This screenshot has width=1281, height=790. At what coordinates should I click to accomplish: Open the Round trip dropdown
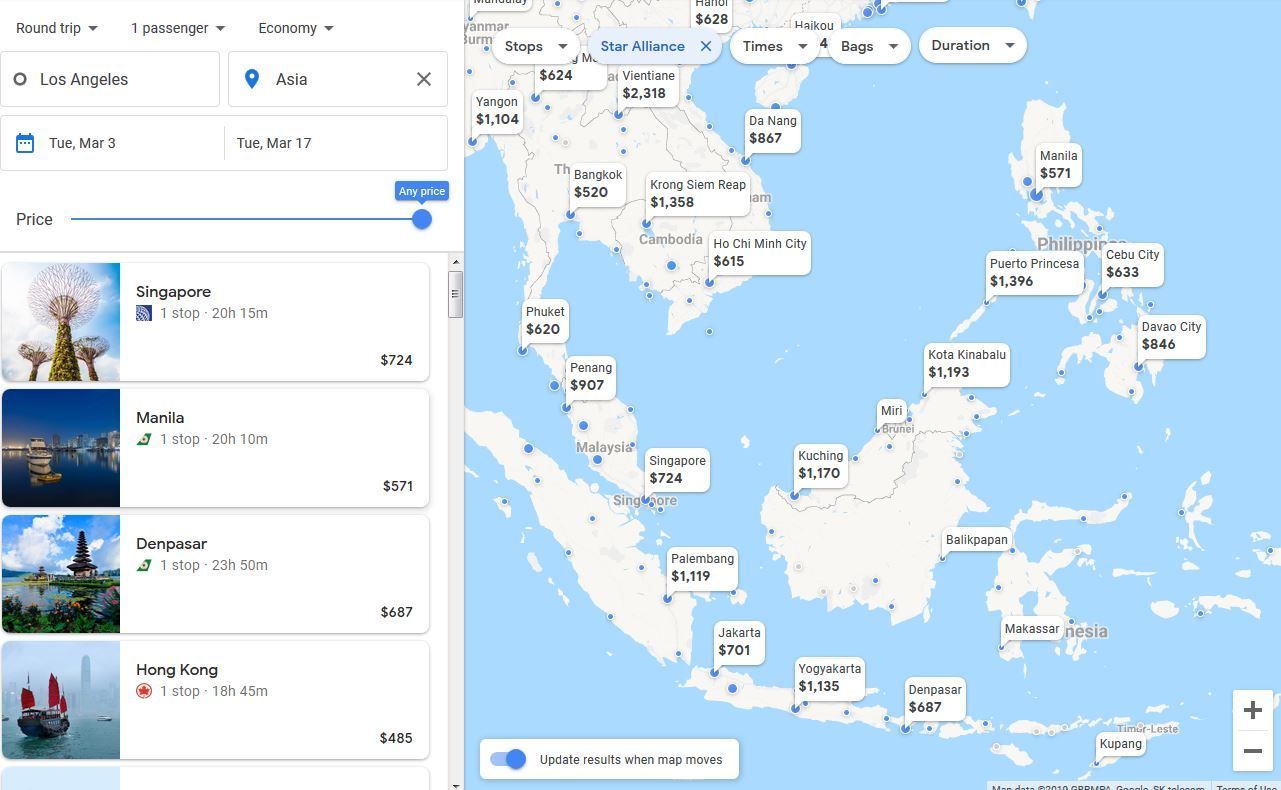57,28
